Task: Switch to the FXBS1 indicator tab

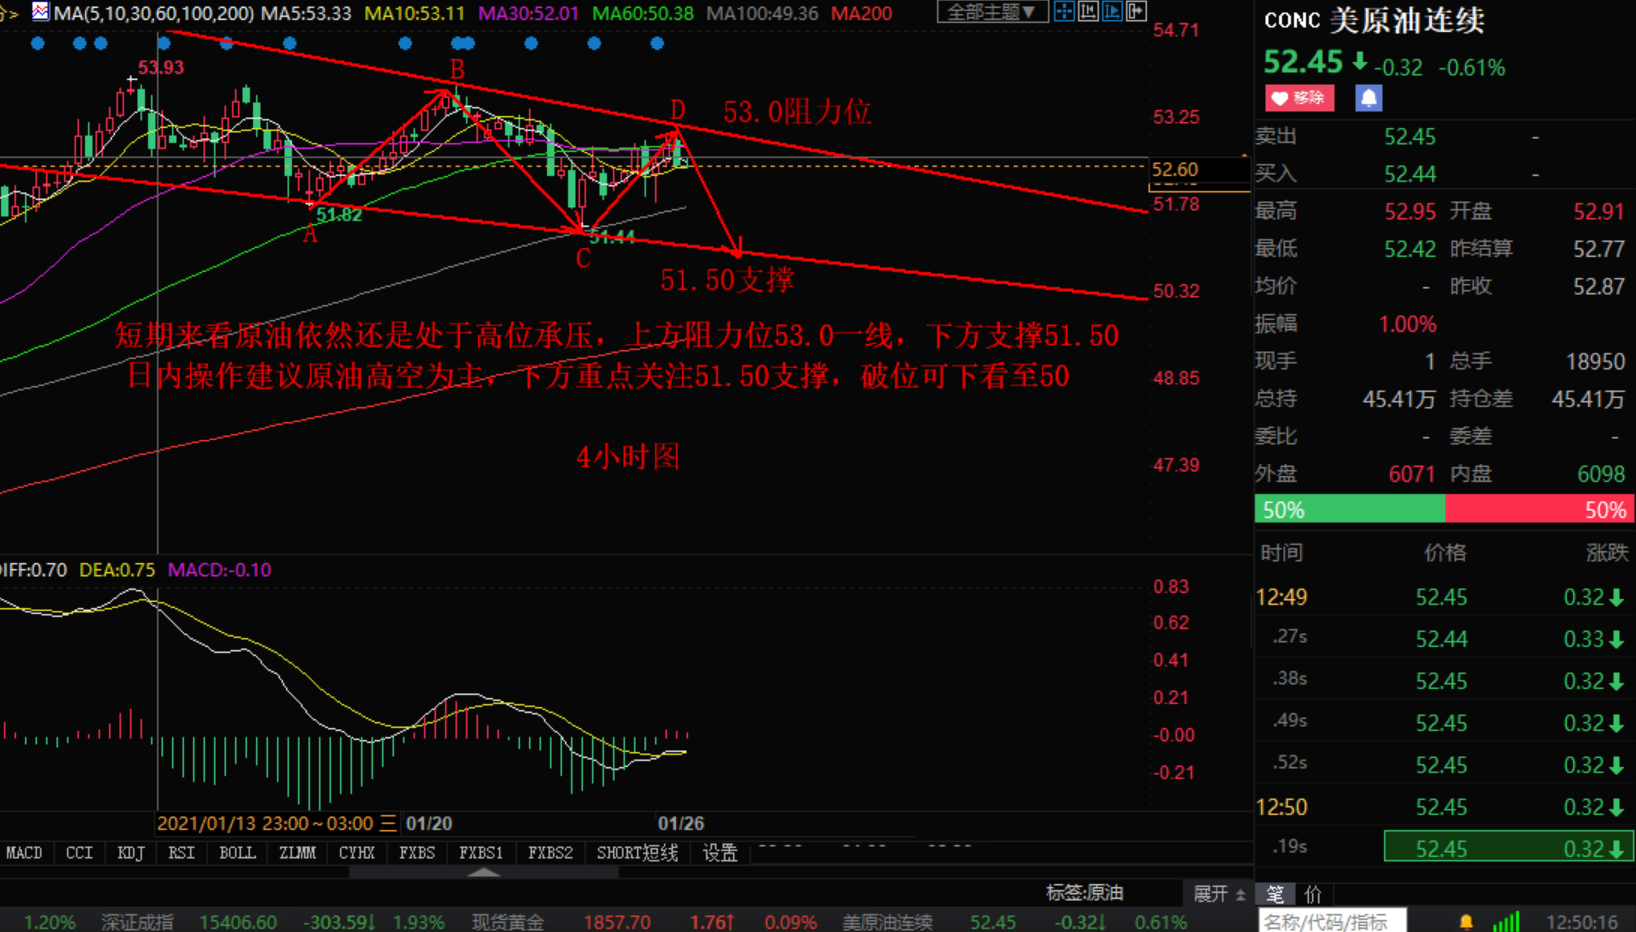Action: click(481, 853)
